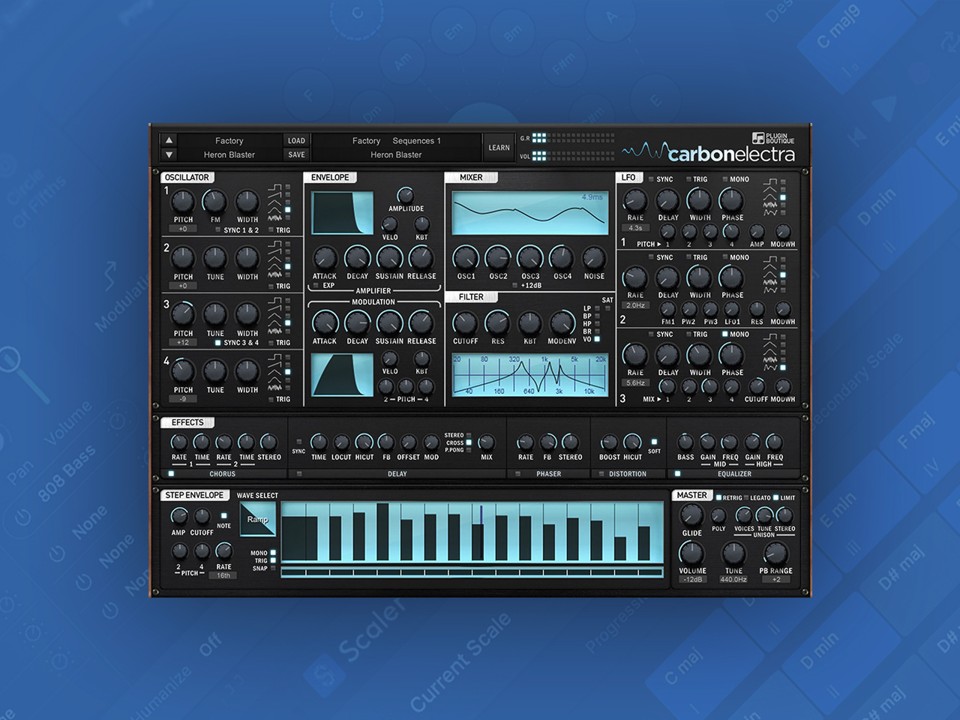
Task: Click the Ramp wave select thumbnail
Action: [x=258, y=520]
